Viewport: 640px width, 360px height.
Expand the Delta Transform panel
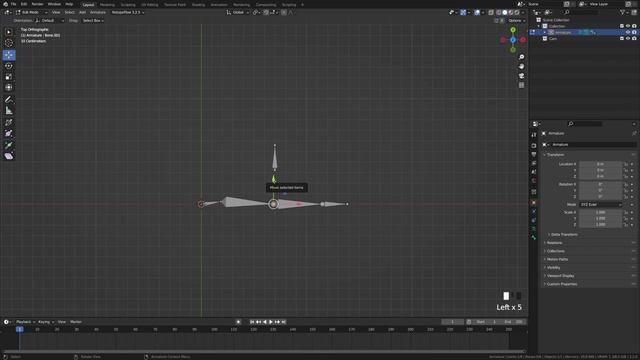click(x=564, y=235)
